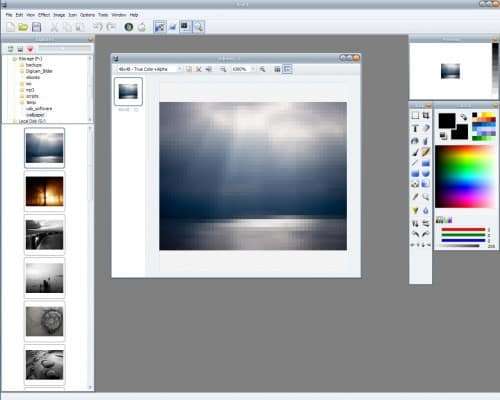The width and height of the screenshot is (500, 400).
Task: Save the icon with the floppy button
Action: coord(36,27)
